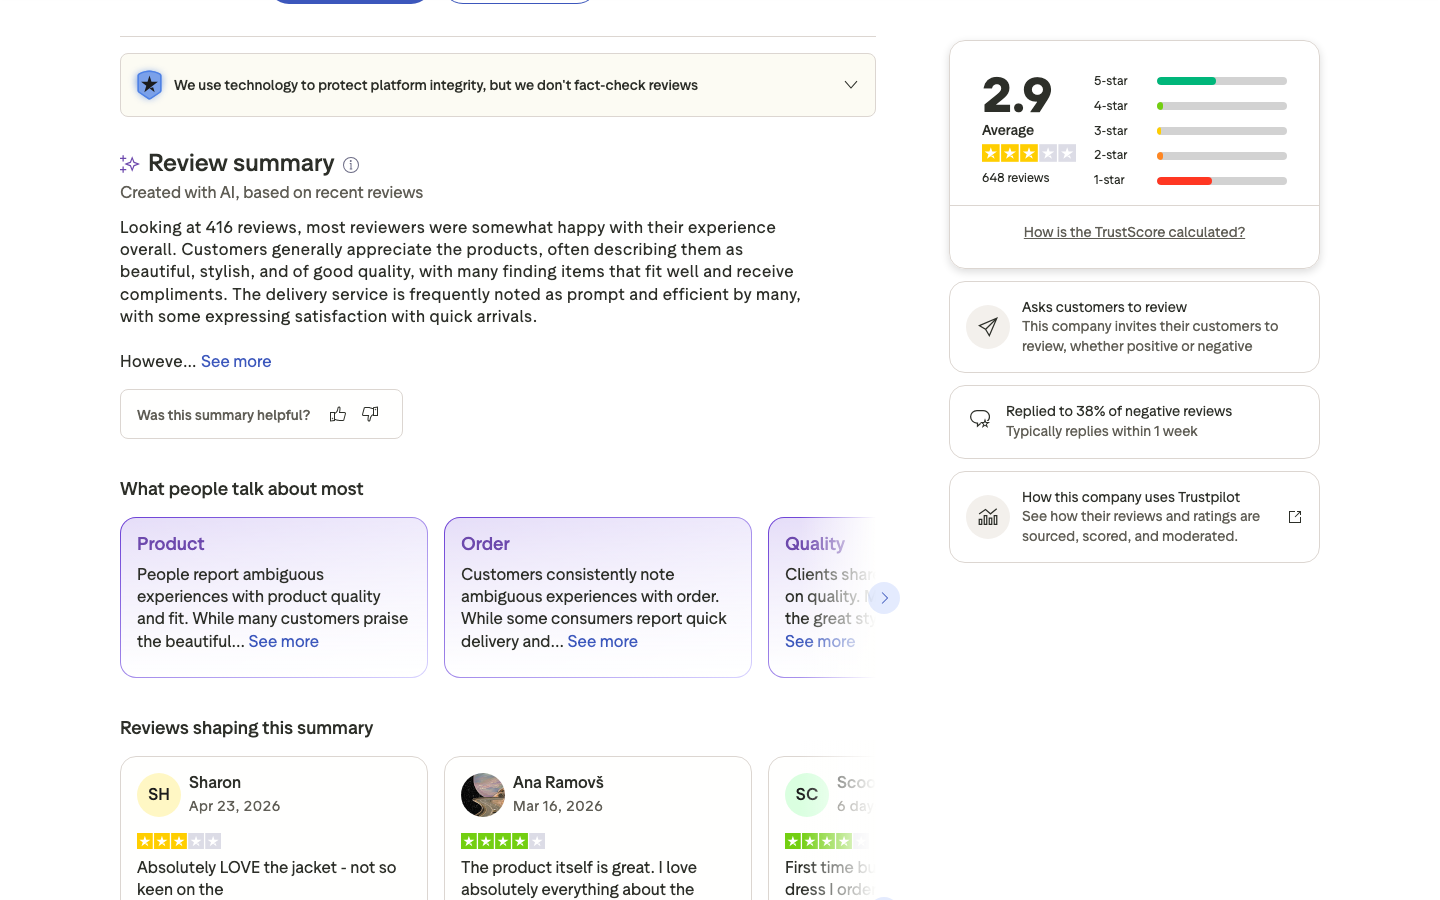The height and width of the screenshot is (900, 1440).
Task: Click 'See more' after 'Howeve...' summary text
Action: coord(236,361)
